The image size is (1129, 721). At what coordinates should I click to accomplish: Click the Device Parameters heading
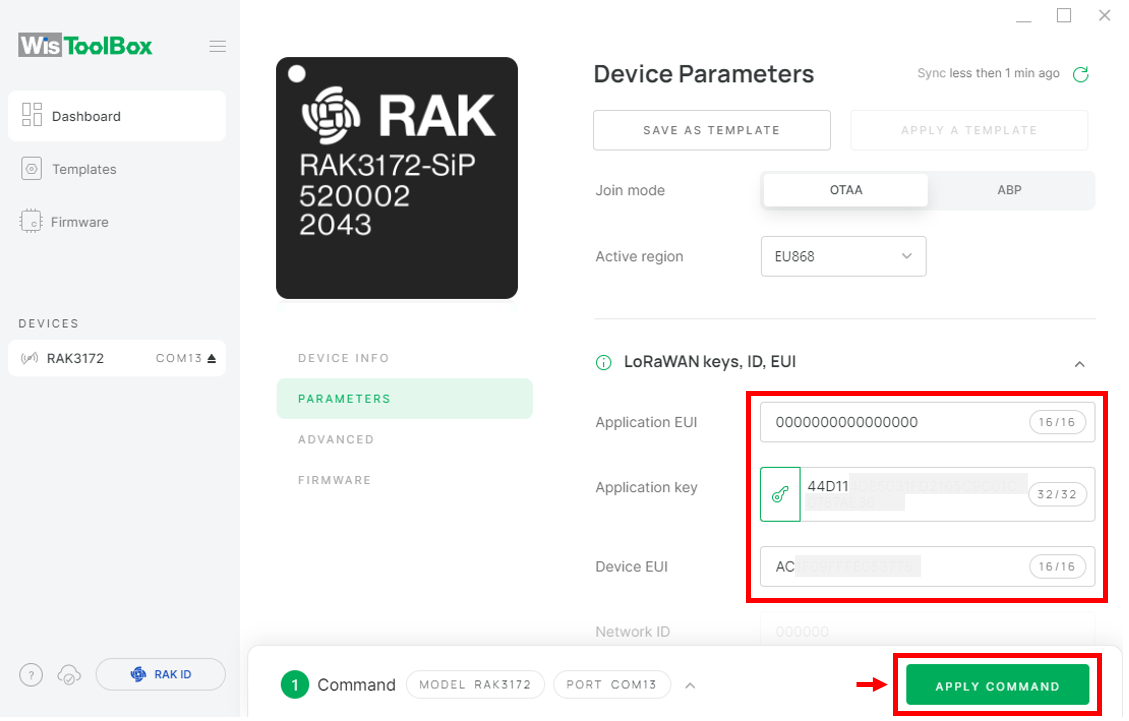pyautogui.click(x=703, y=74)
